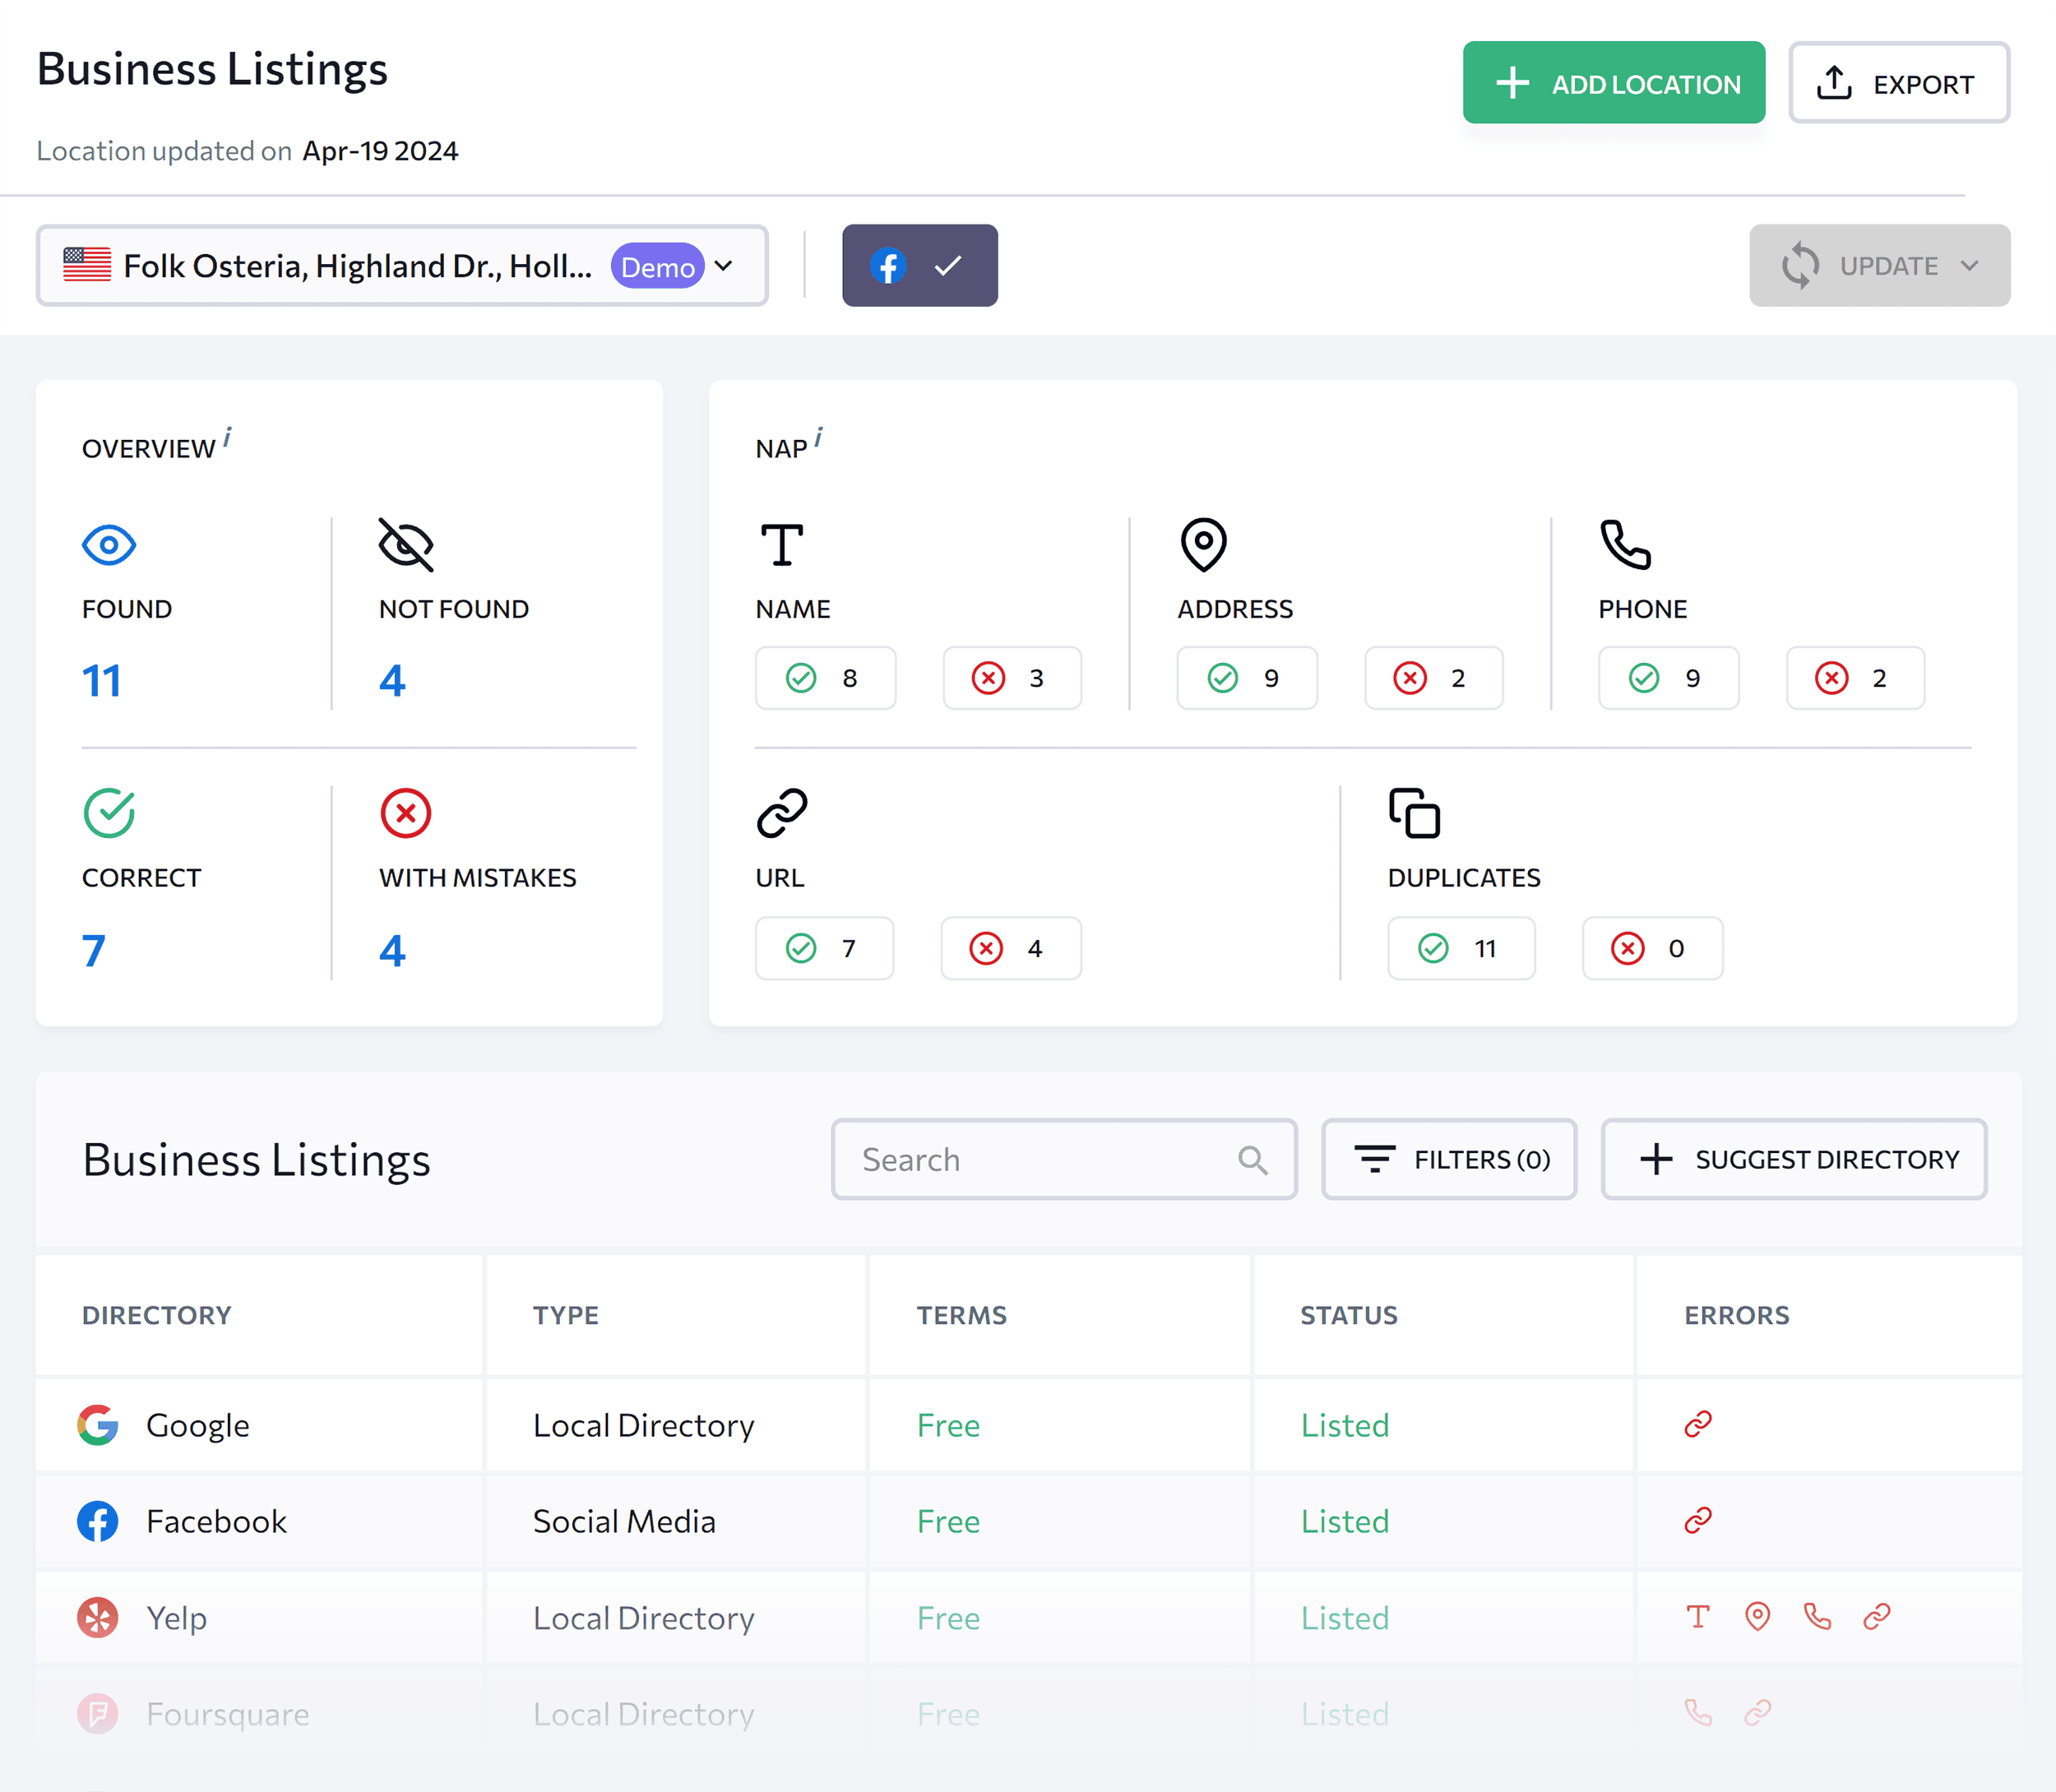Click the Directory column header
The image size is (2056, 1792).
coord(157,1315)
